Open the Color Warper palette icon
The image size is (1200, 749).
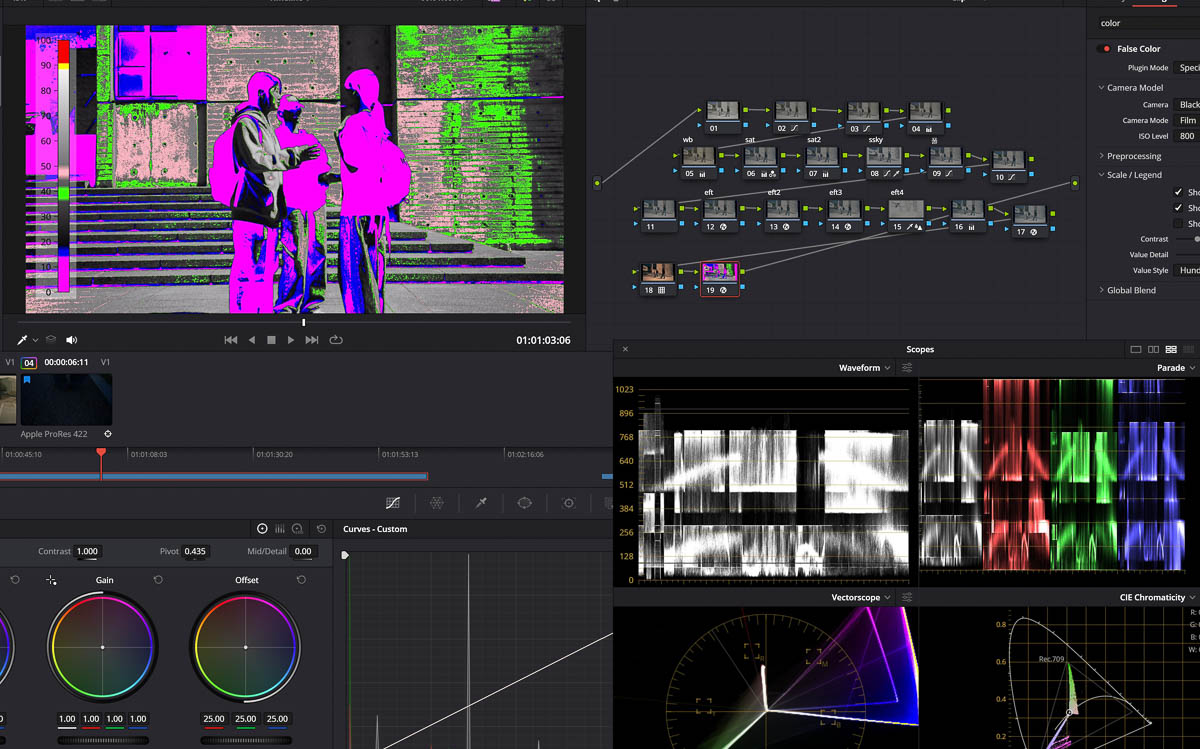(x=437, y=503)
